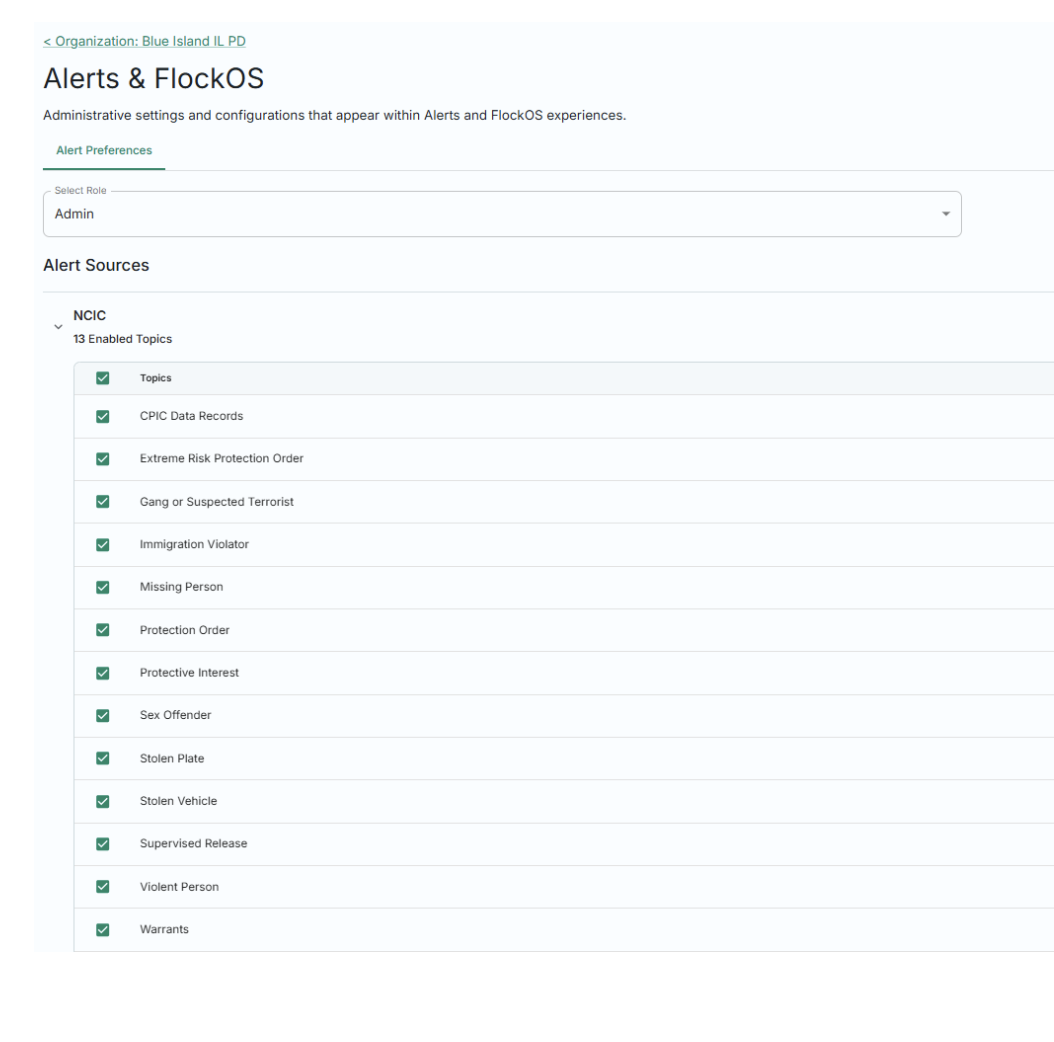The image size is (1054, 1042).
Task: Click the 'Warrants' label
Action: click(x=164, y=929)
